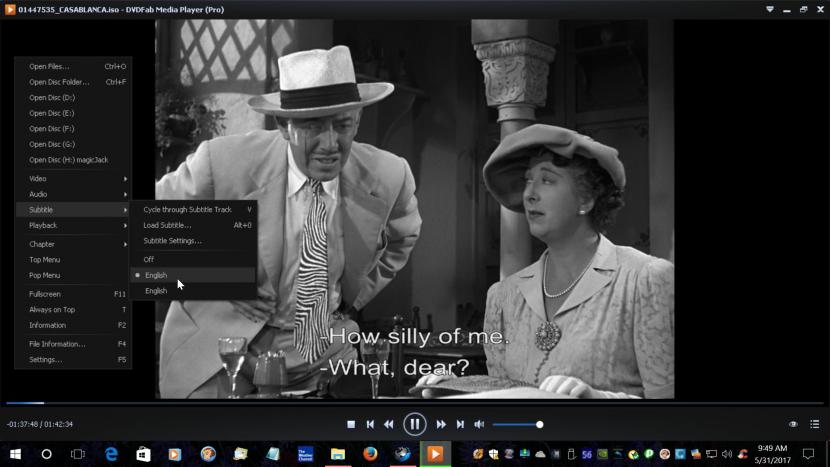Screen dimensions: 830x467
Task: Open the playlist icon
Action: pos(815,424)
